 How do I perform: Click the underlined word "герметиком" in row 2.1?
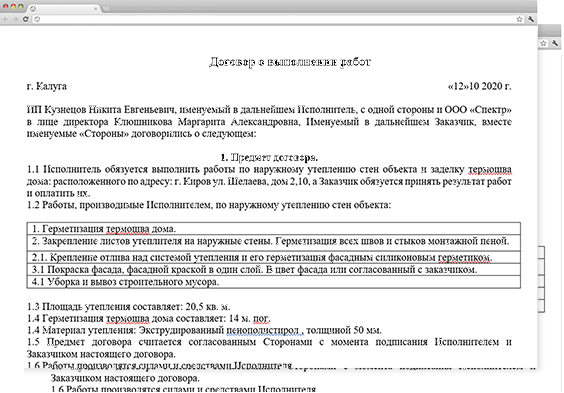465,257
